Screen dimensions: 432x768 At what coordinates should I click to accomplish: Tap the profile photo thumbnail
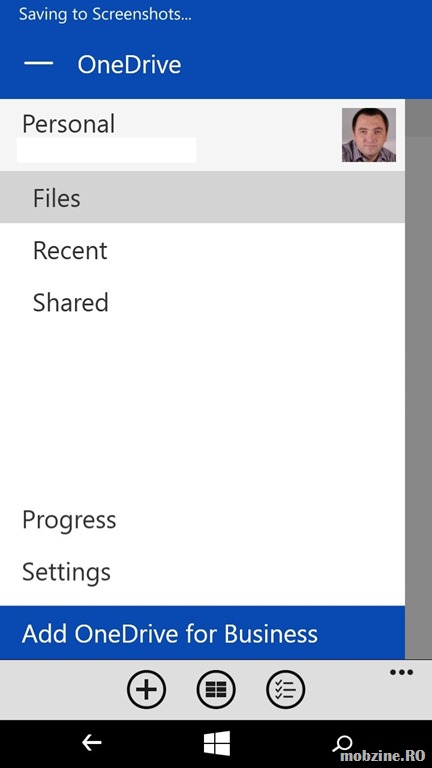pos(369,135)
